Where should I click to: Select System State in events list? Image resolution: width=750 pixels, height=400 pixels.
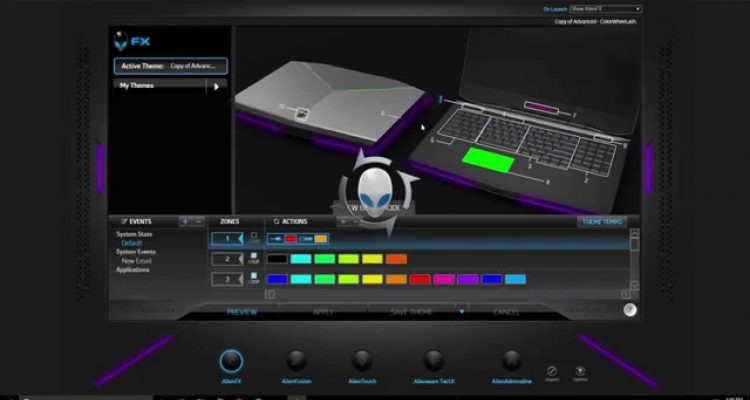click(134, 234)
